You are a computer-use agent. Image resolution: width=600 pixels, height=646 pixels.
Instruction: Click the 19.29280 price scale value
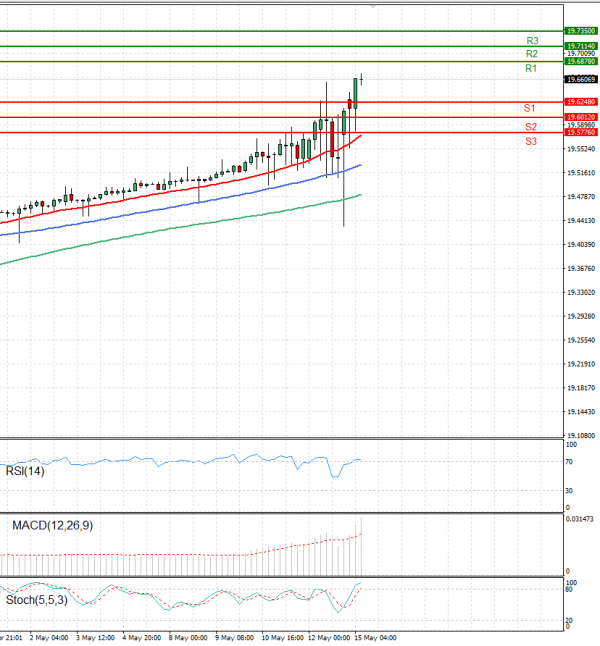tap(581, 316)
